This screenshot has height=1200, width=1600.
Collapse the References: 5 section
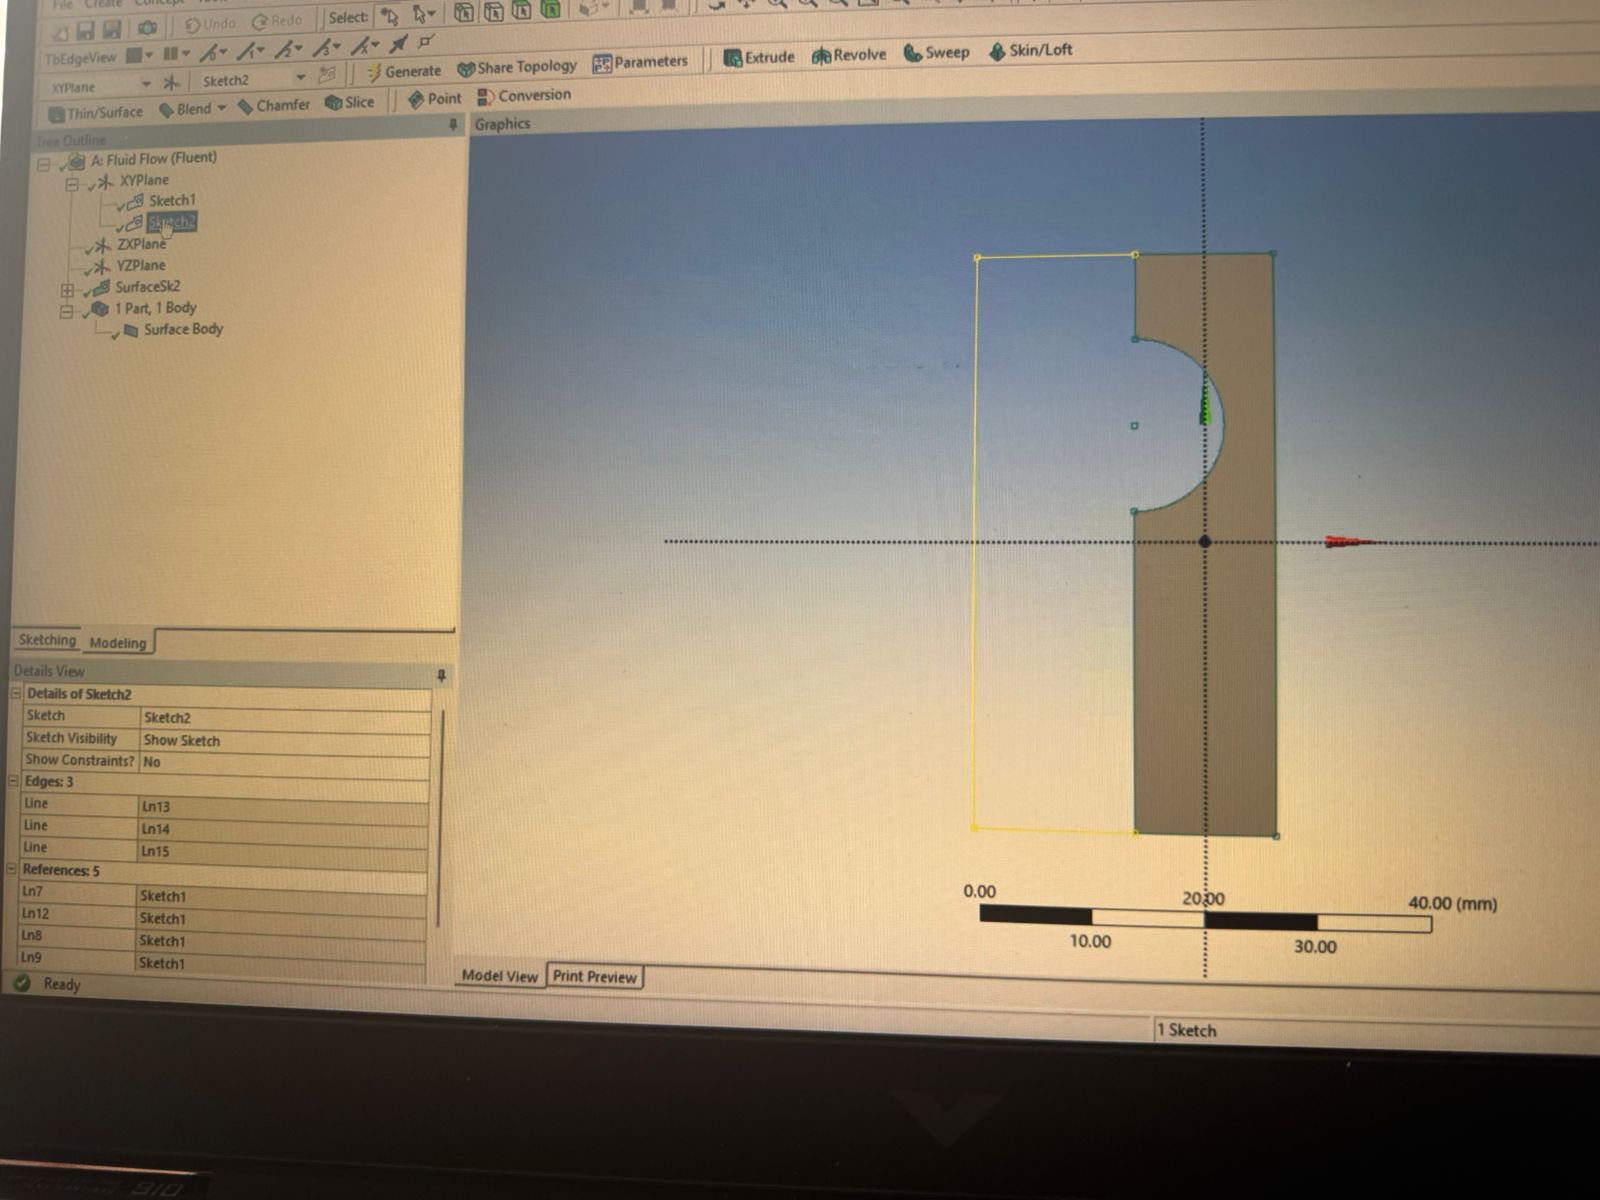click(13, 869)
